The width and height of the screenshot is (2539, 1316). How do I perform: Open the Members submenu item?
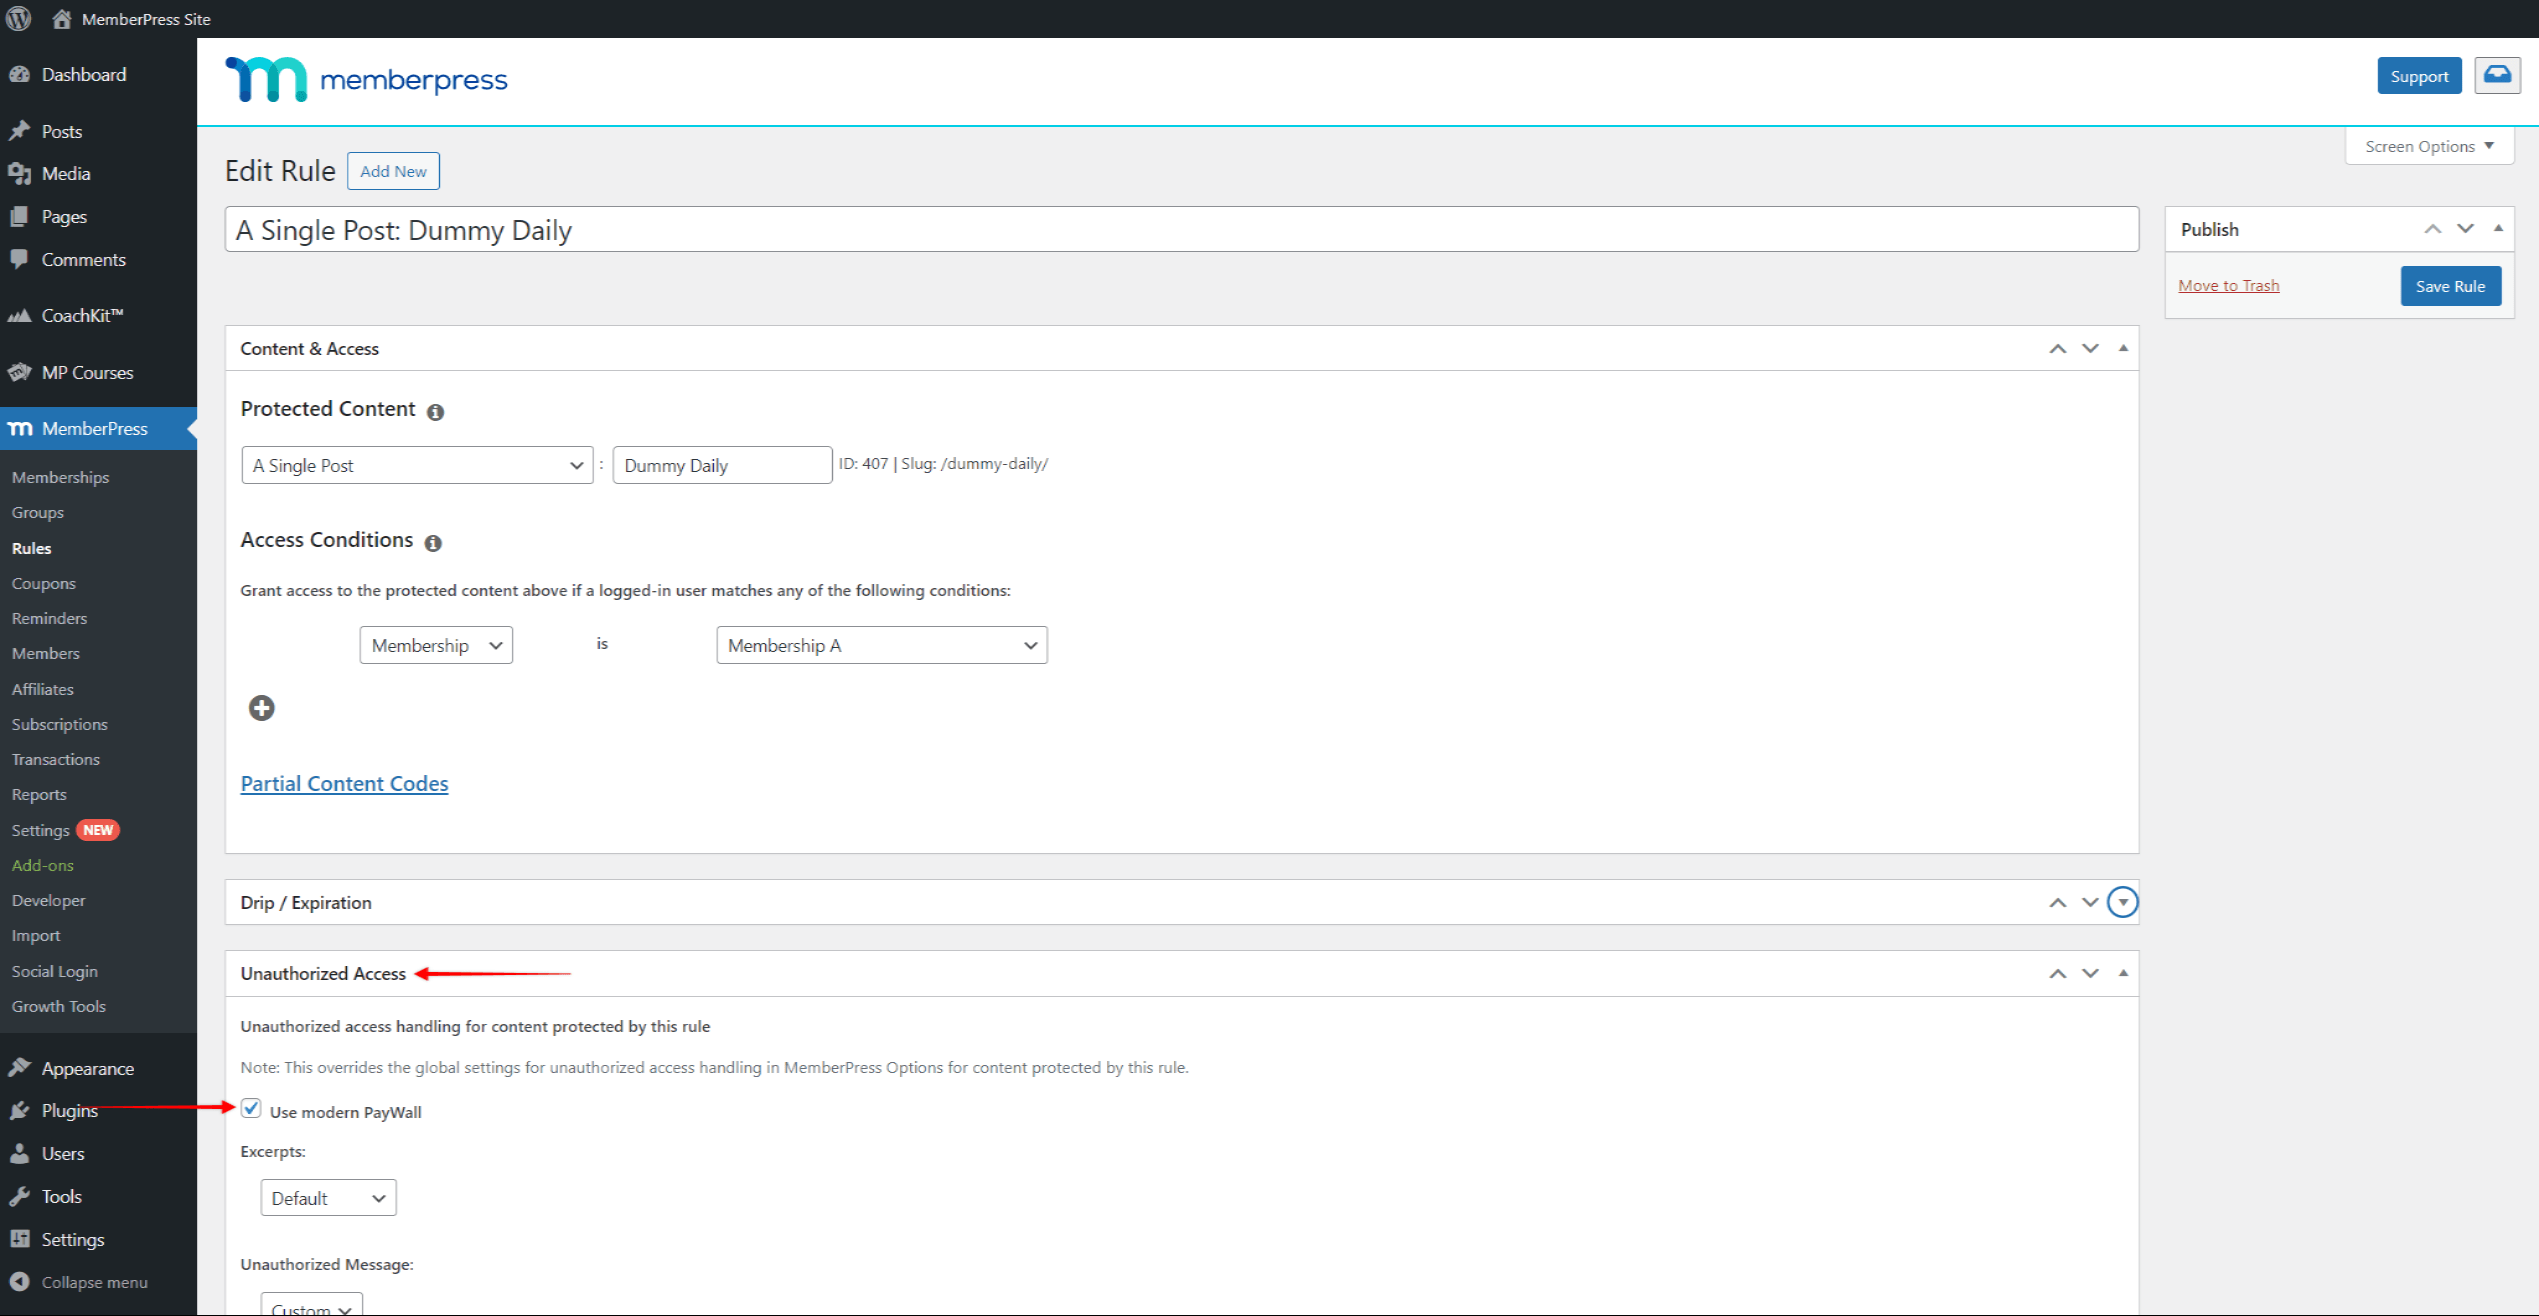tap(46, 653)
